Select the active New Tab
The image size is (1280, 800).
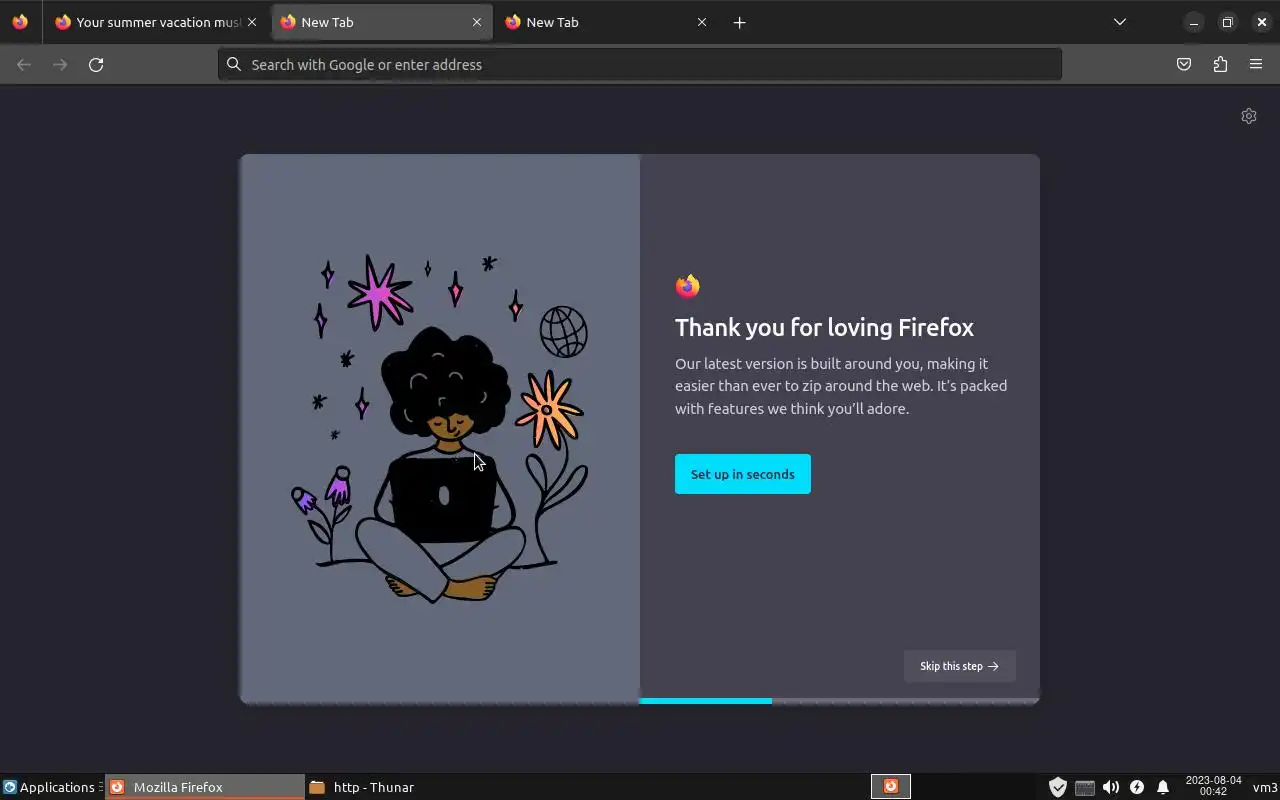[381, 22]
